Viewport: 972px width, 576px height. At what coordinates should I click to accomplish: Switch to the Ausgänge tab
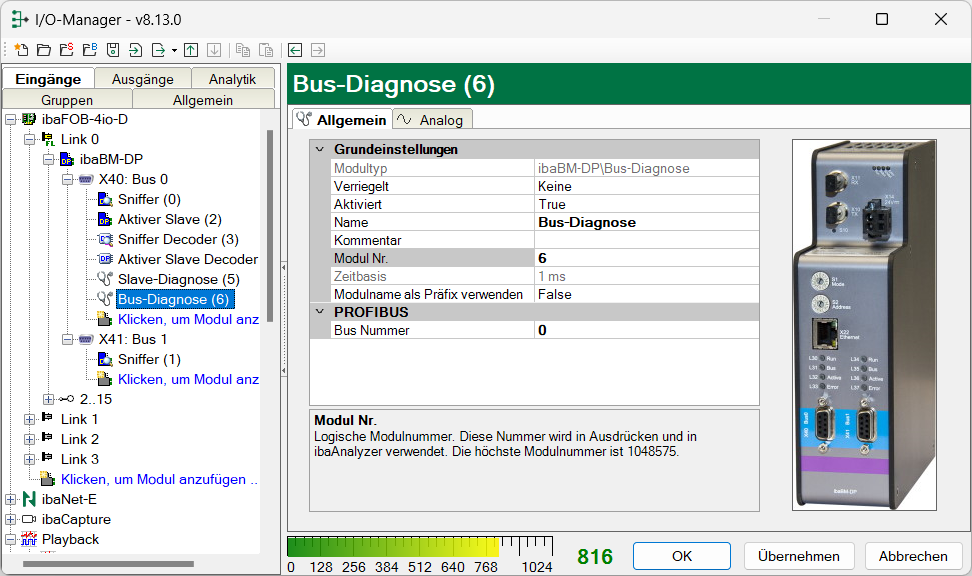(x=143, y=79)
